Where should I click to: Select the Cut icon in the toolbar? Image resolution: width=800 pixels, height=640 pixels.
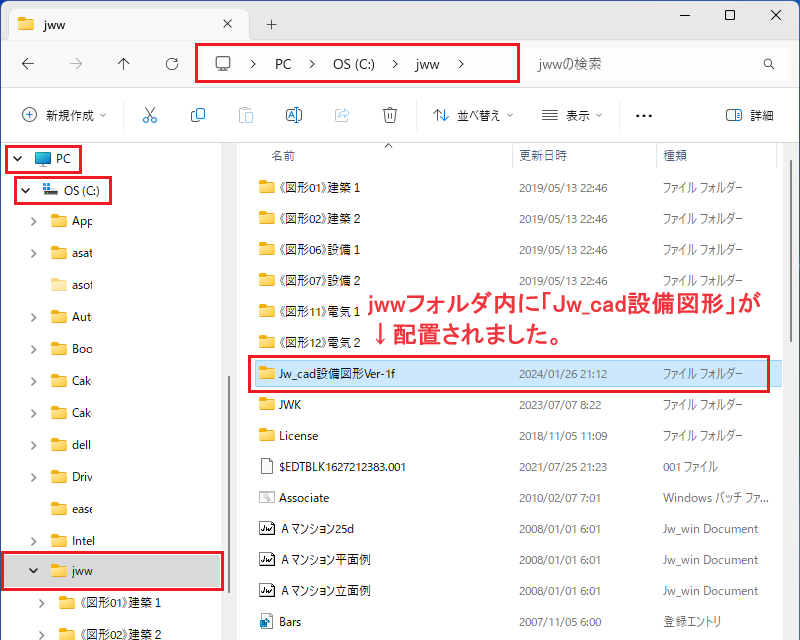pyautogui.click(x=150, y=115)
